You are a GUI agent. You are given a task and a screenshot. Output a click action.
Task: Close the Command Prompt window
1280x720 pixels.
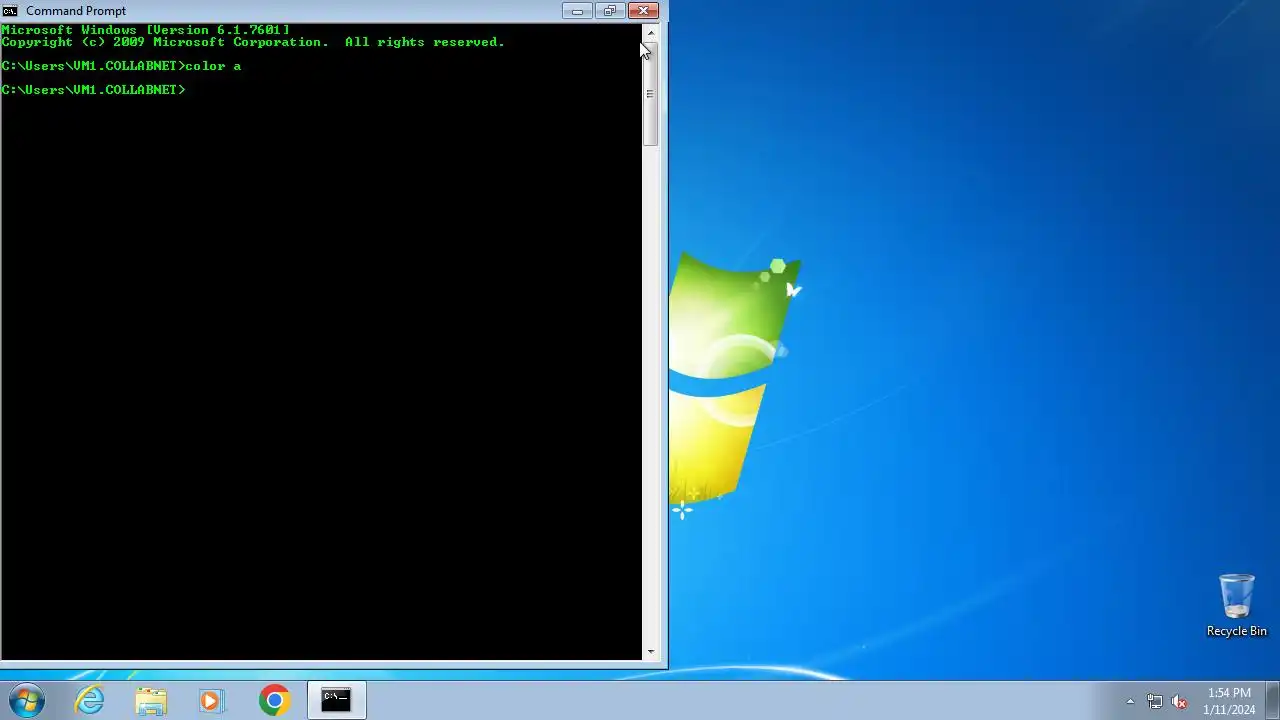643,11
